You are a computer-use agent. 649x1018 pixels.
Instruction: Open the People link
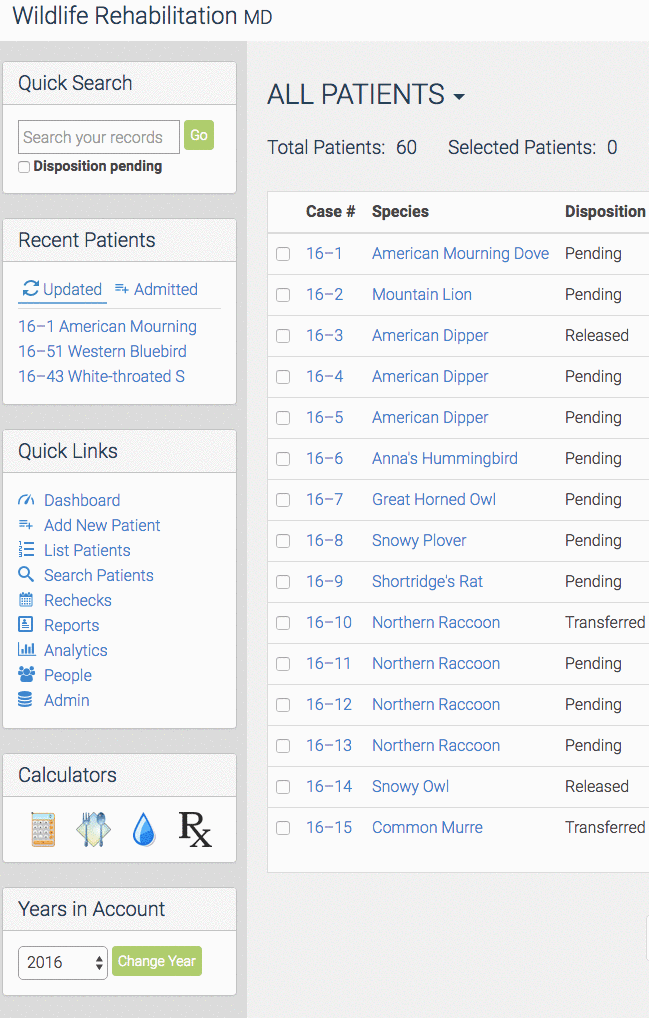pyautogui.click(x=67, y=675)
